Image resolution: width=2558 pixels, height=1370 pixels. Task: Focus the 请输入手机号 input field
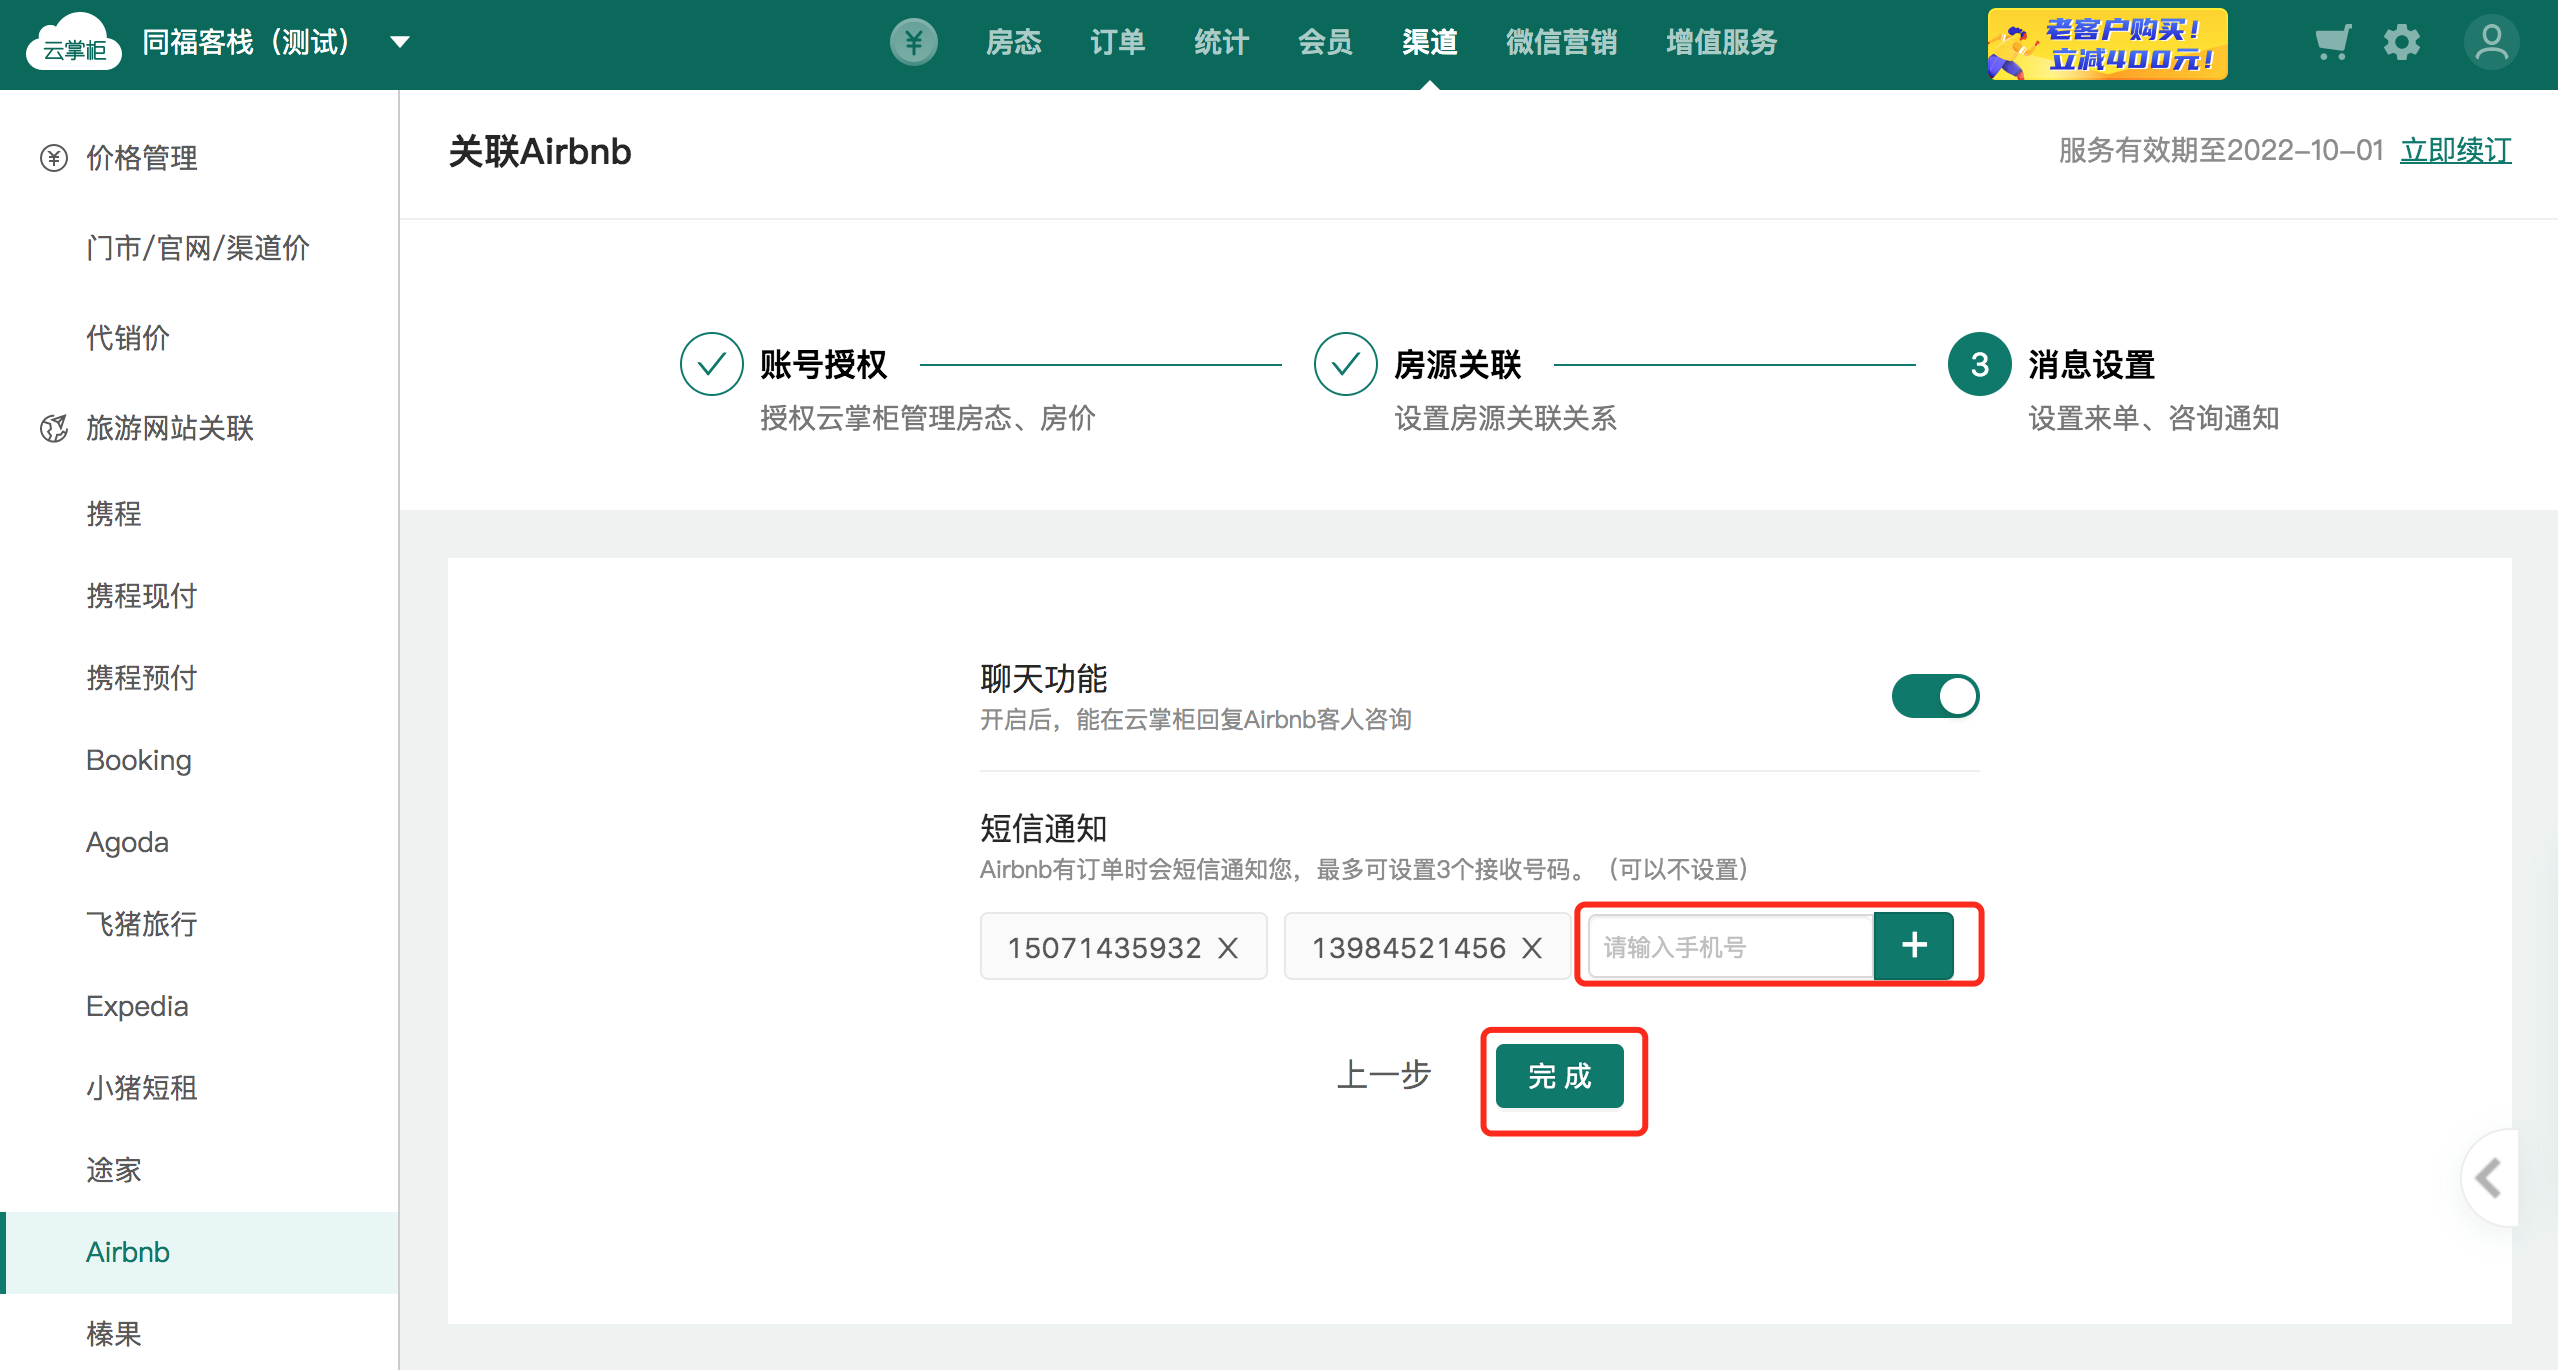click(1730, 947)
